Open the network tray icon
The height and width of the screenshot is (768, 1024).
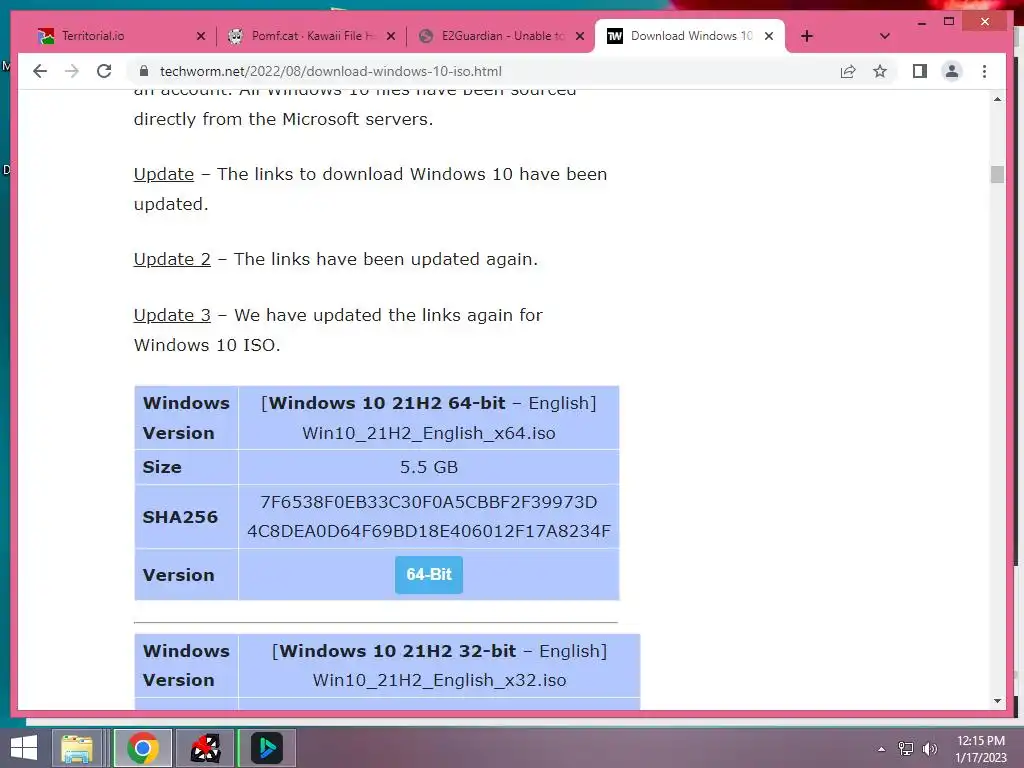pyautogui.click(x=905, y=749)
